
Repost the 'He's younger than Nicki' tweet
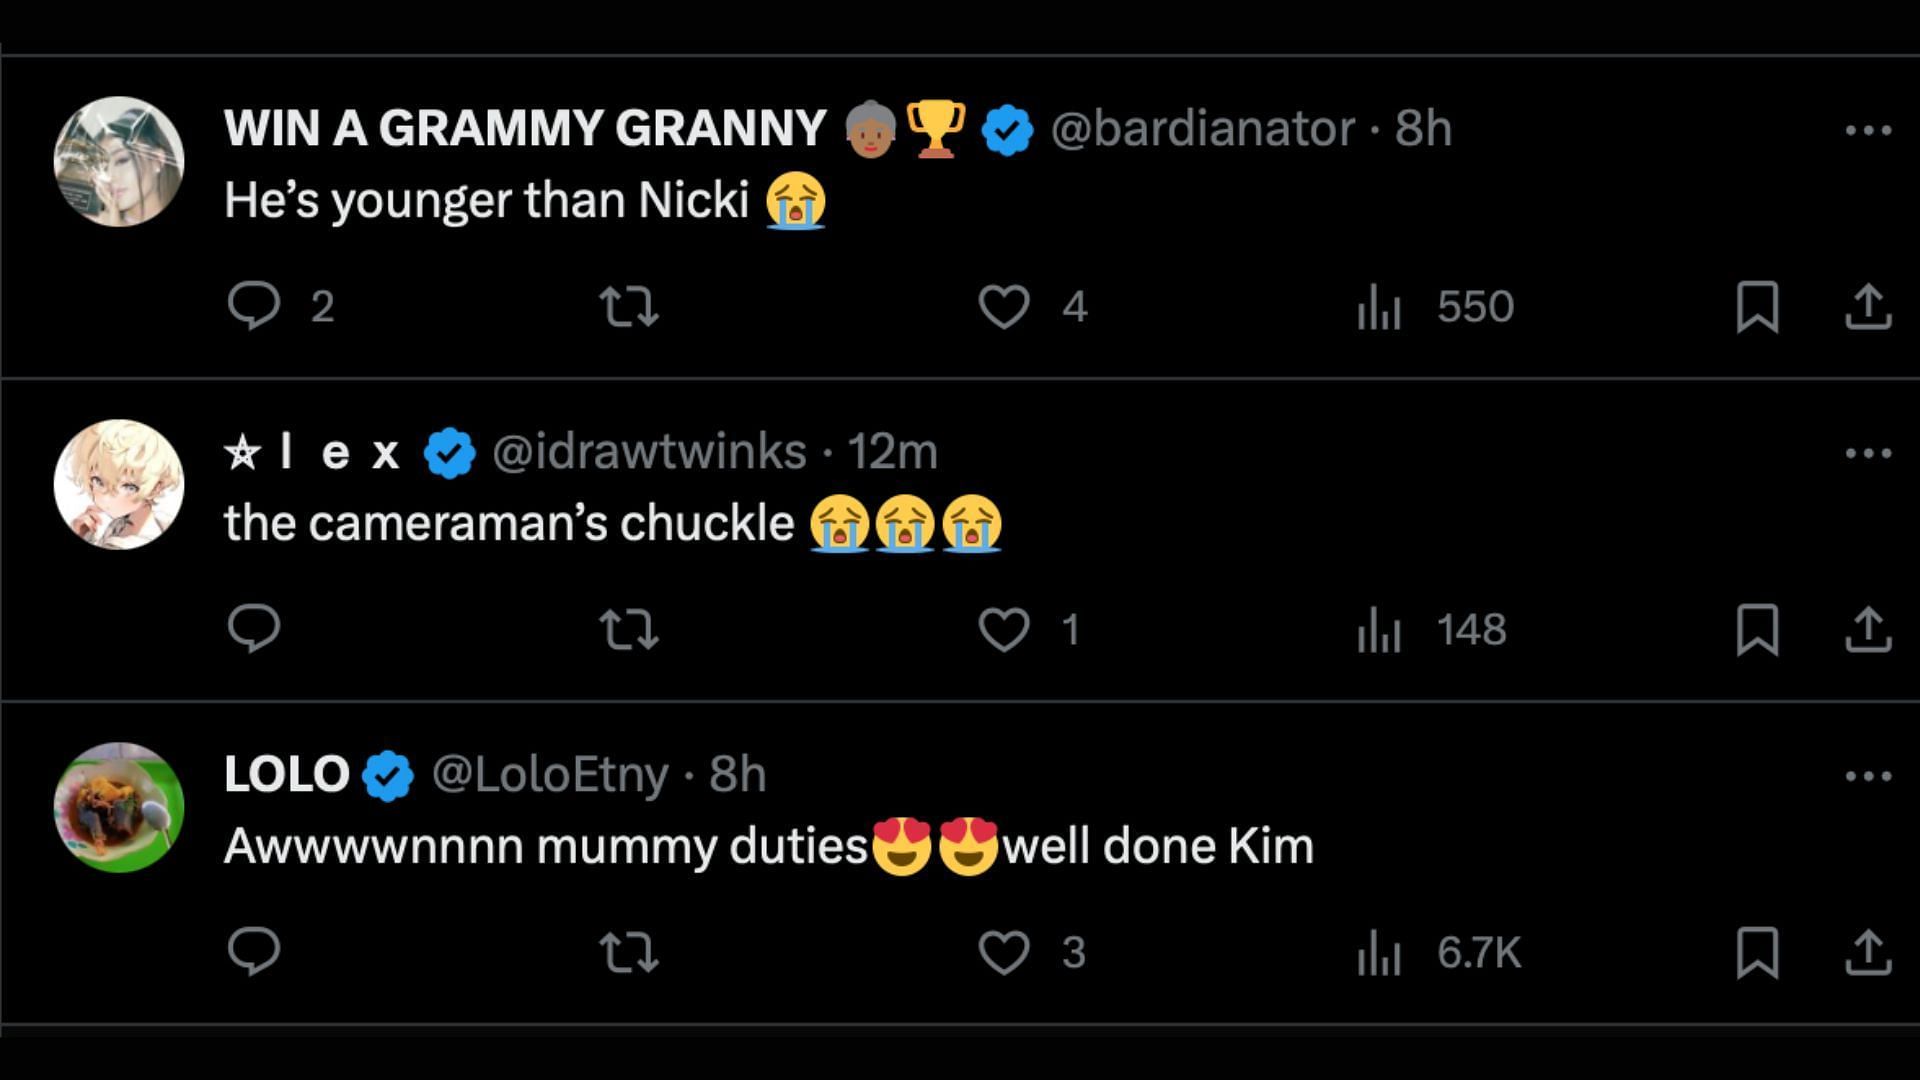[x=628, y=306]
